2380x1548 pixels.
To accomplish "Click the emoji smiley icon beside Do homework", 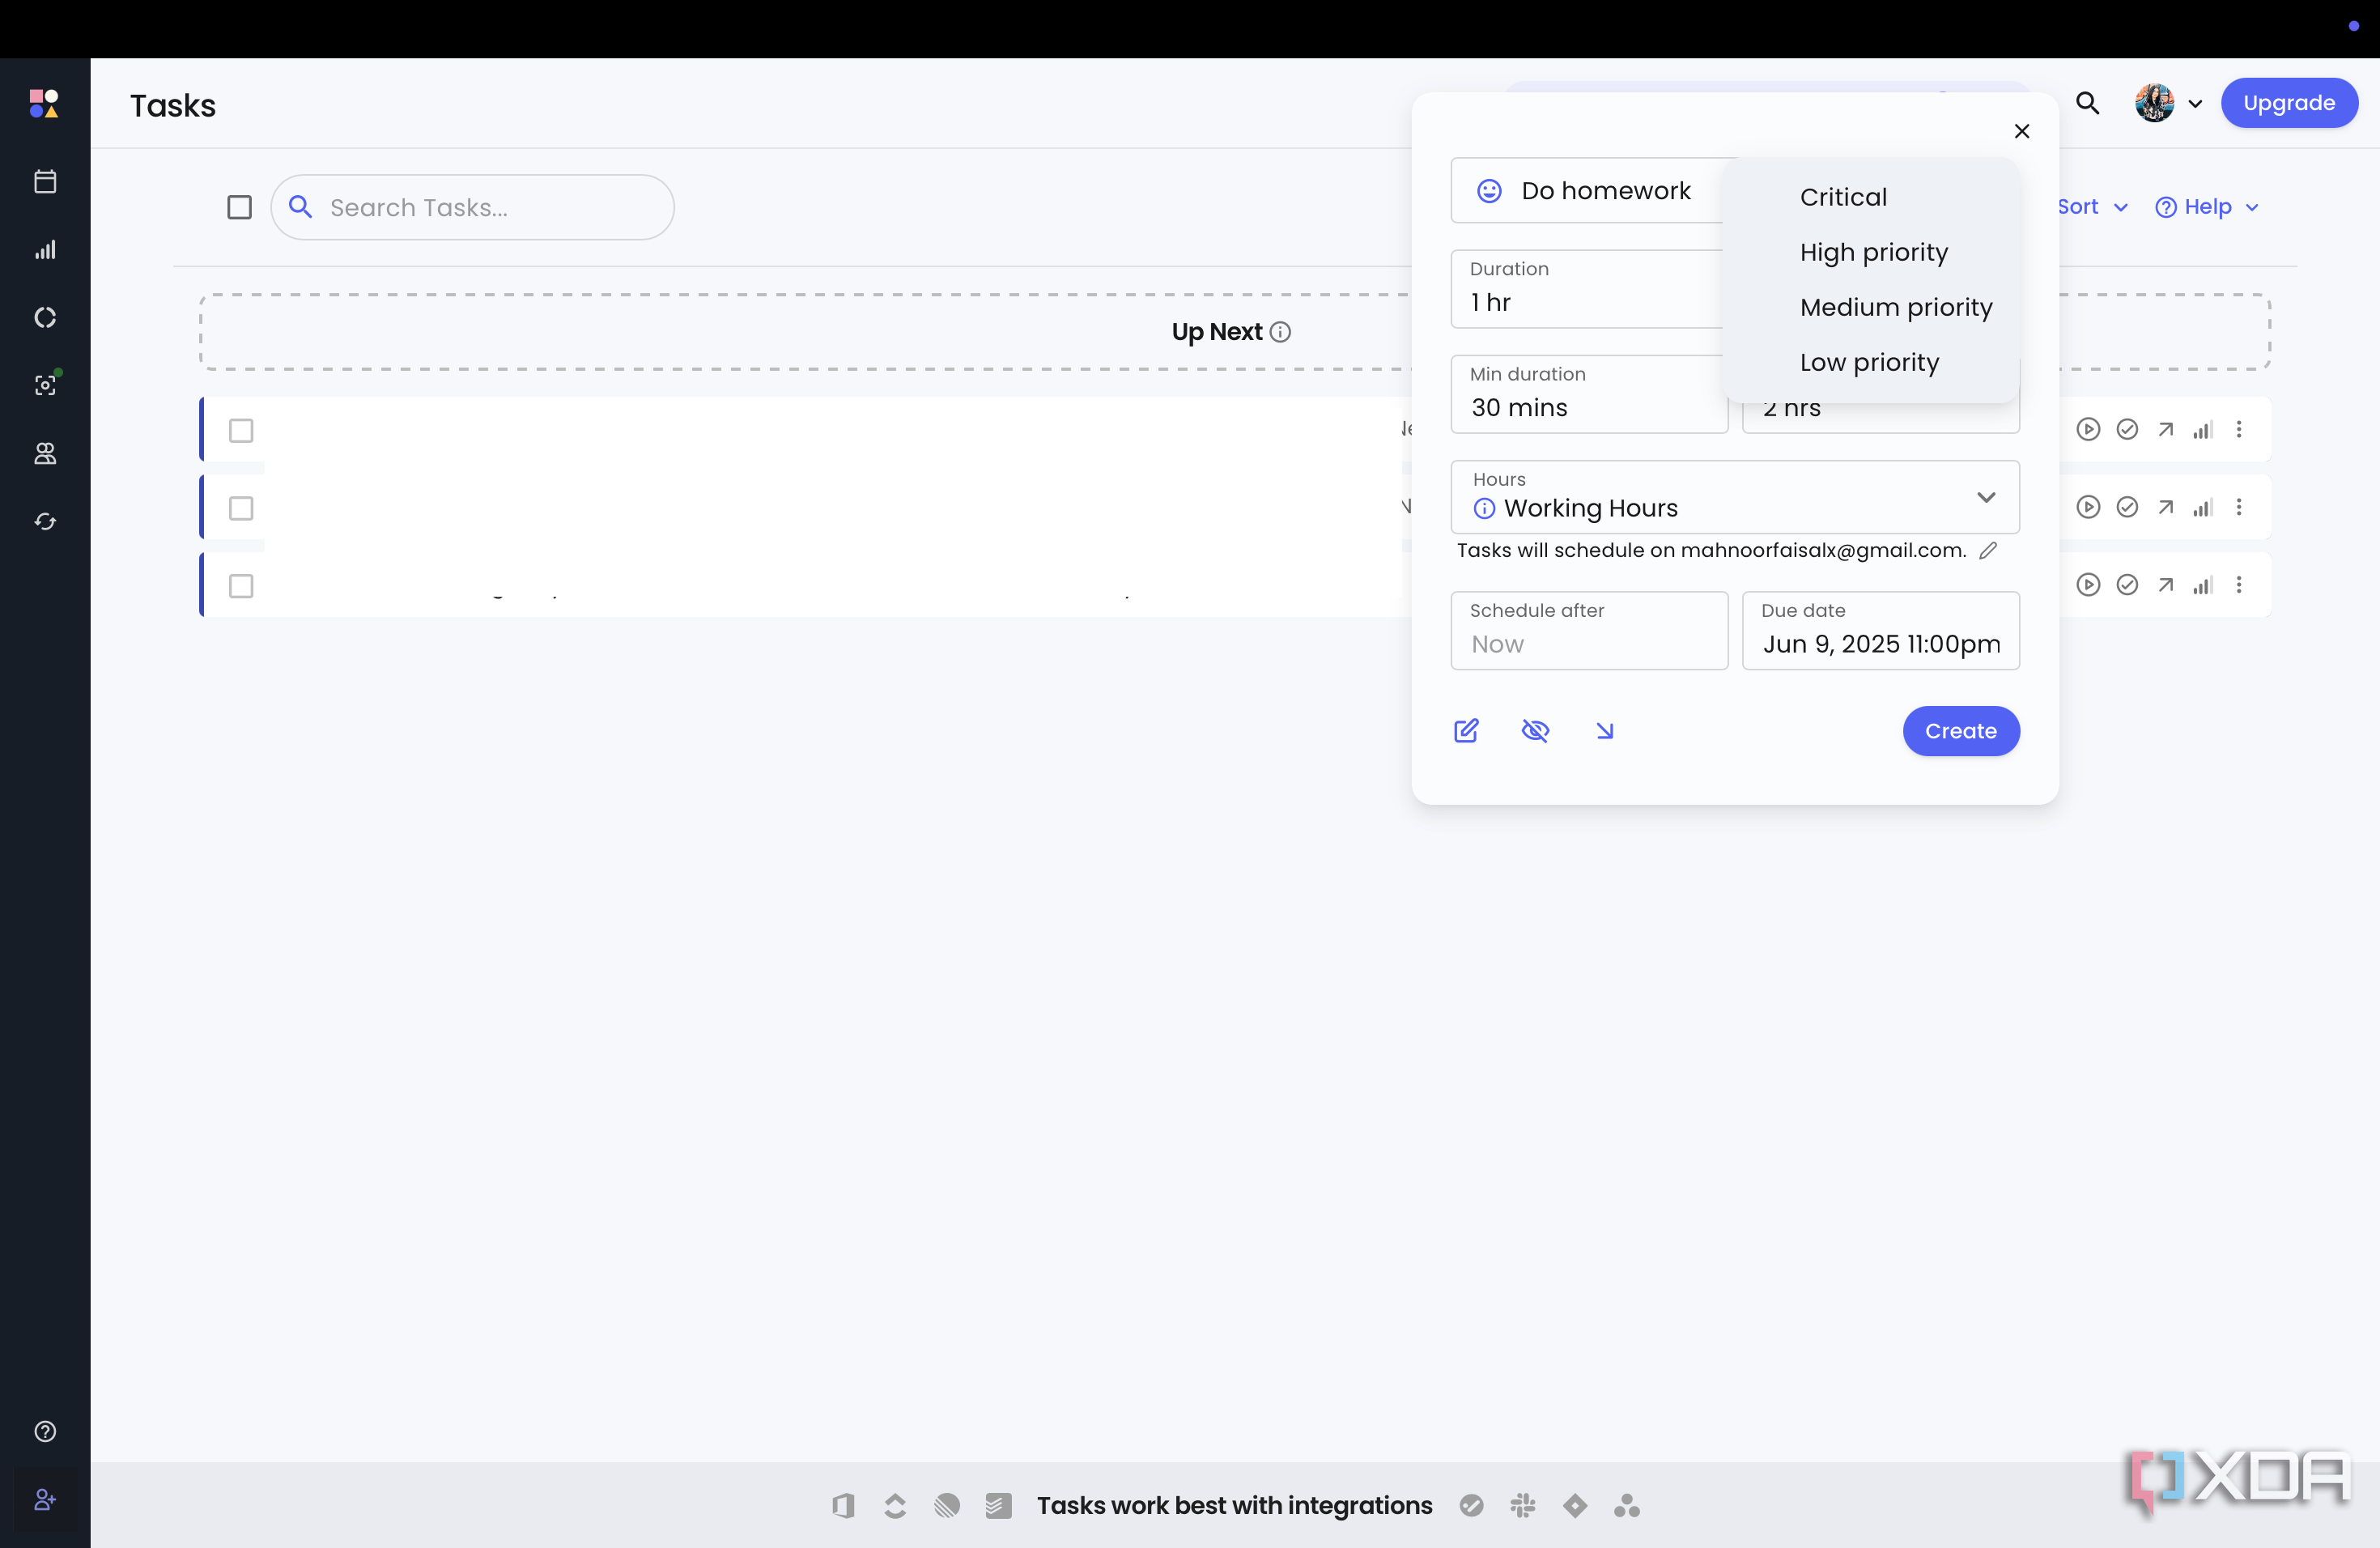I will pos(1489,191).
